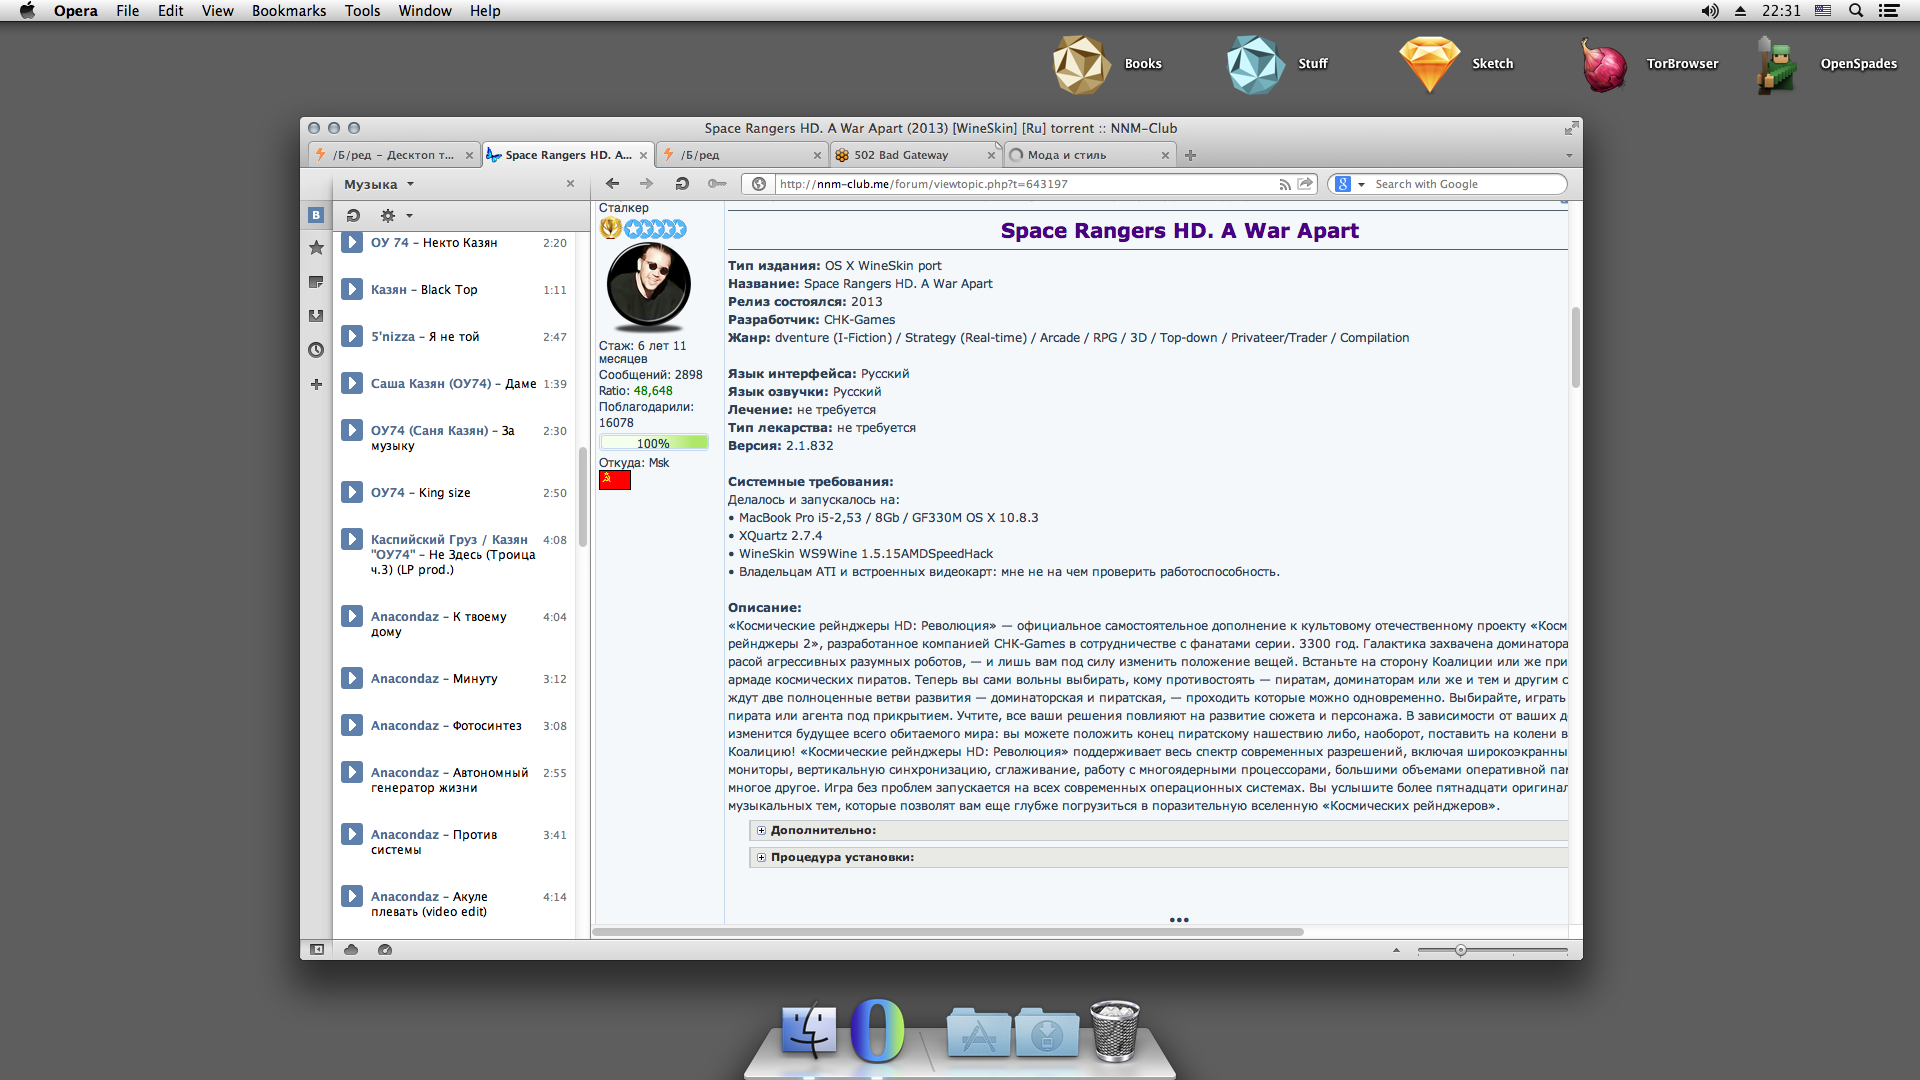Toggle the sidebar panel button in the status bar
This screenshot has width=1920, height=1080.
(x=317, y=950)
